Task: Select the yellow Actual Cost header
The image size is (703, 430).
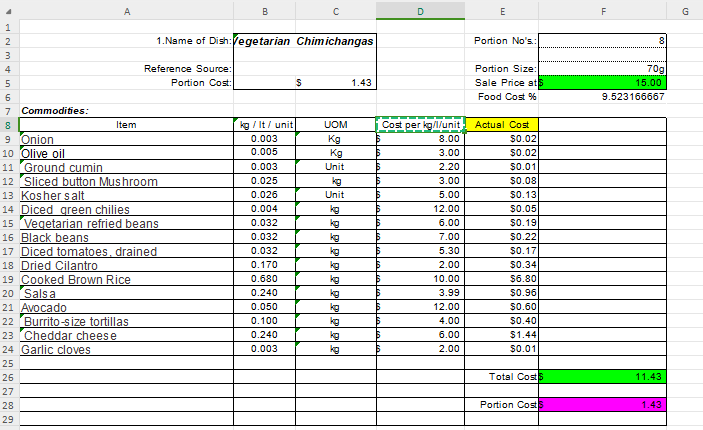Action: pos(502,125)
